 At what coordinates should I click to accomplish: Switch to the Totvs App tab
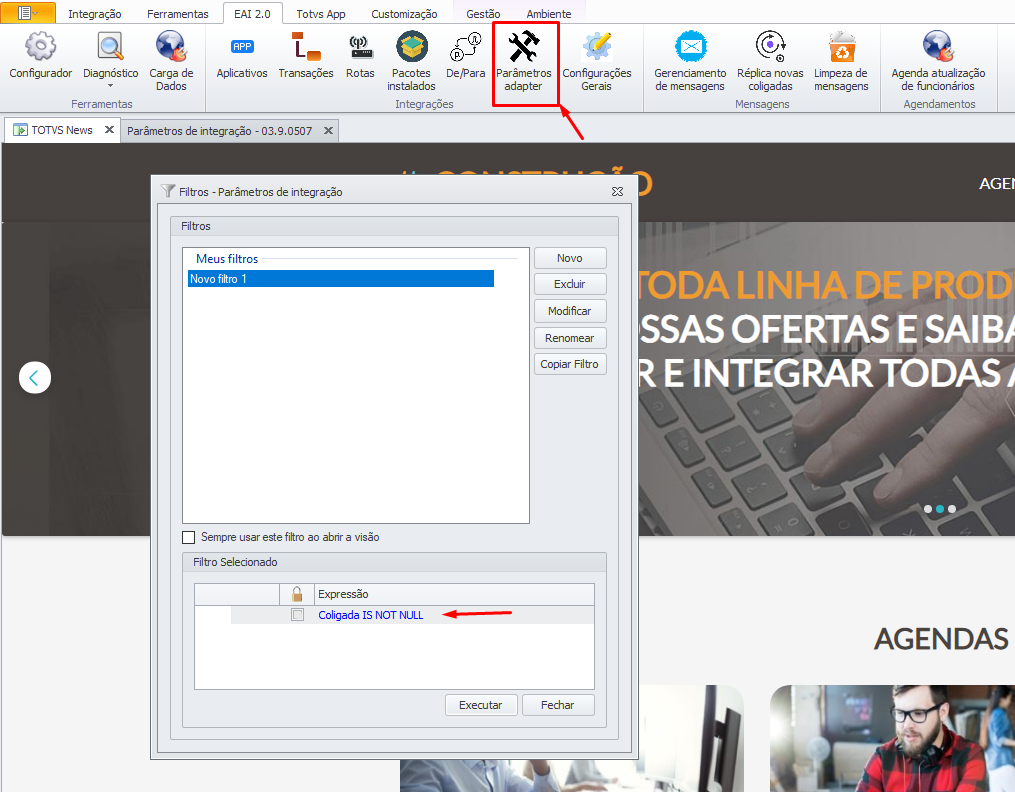tap(321, 14)
